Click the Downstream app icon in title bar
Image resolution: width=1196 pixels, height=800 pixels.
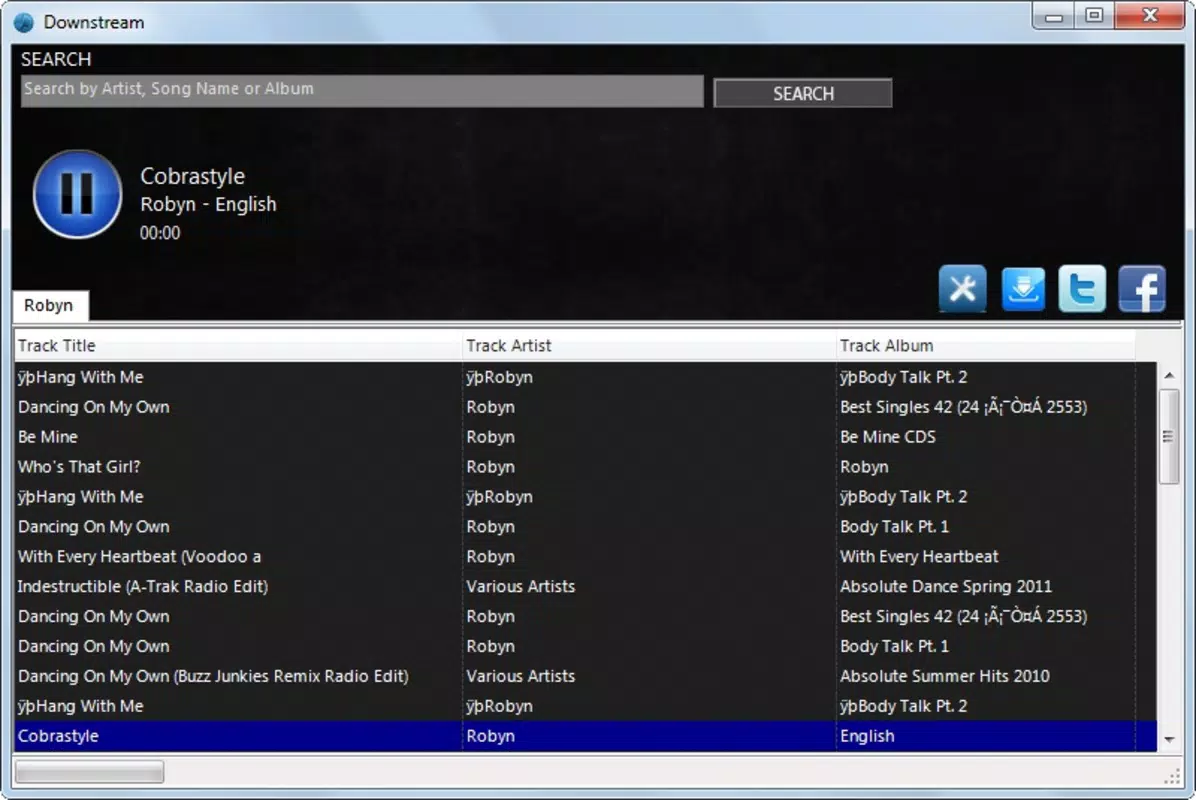(24, 22)
